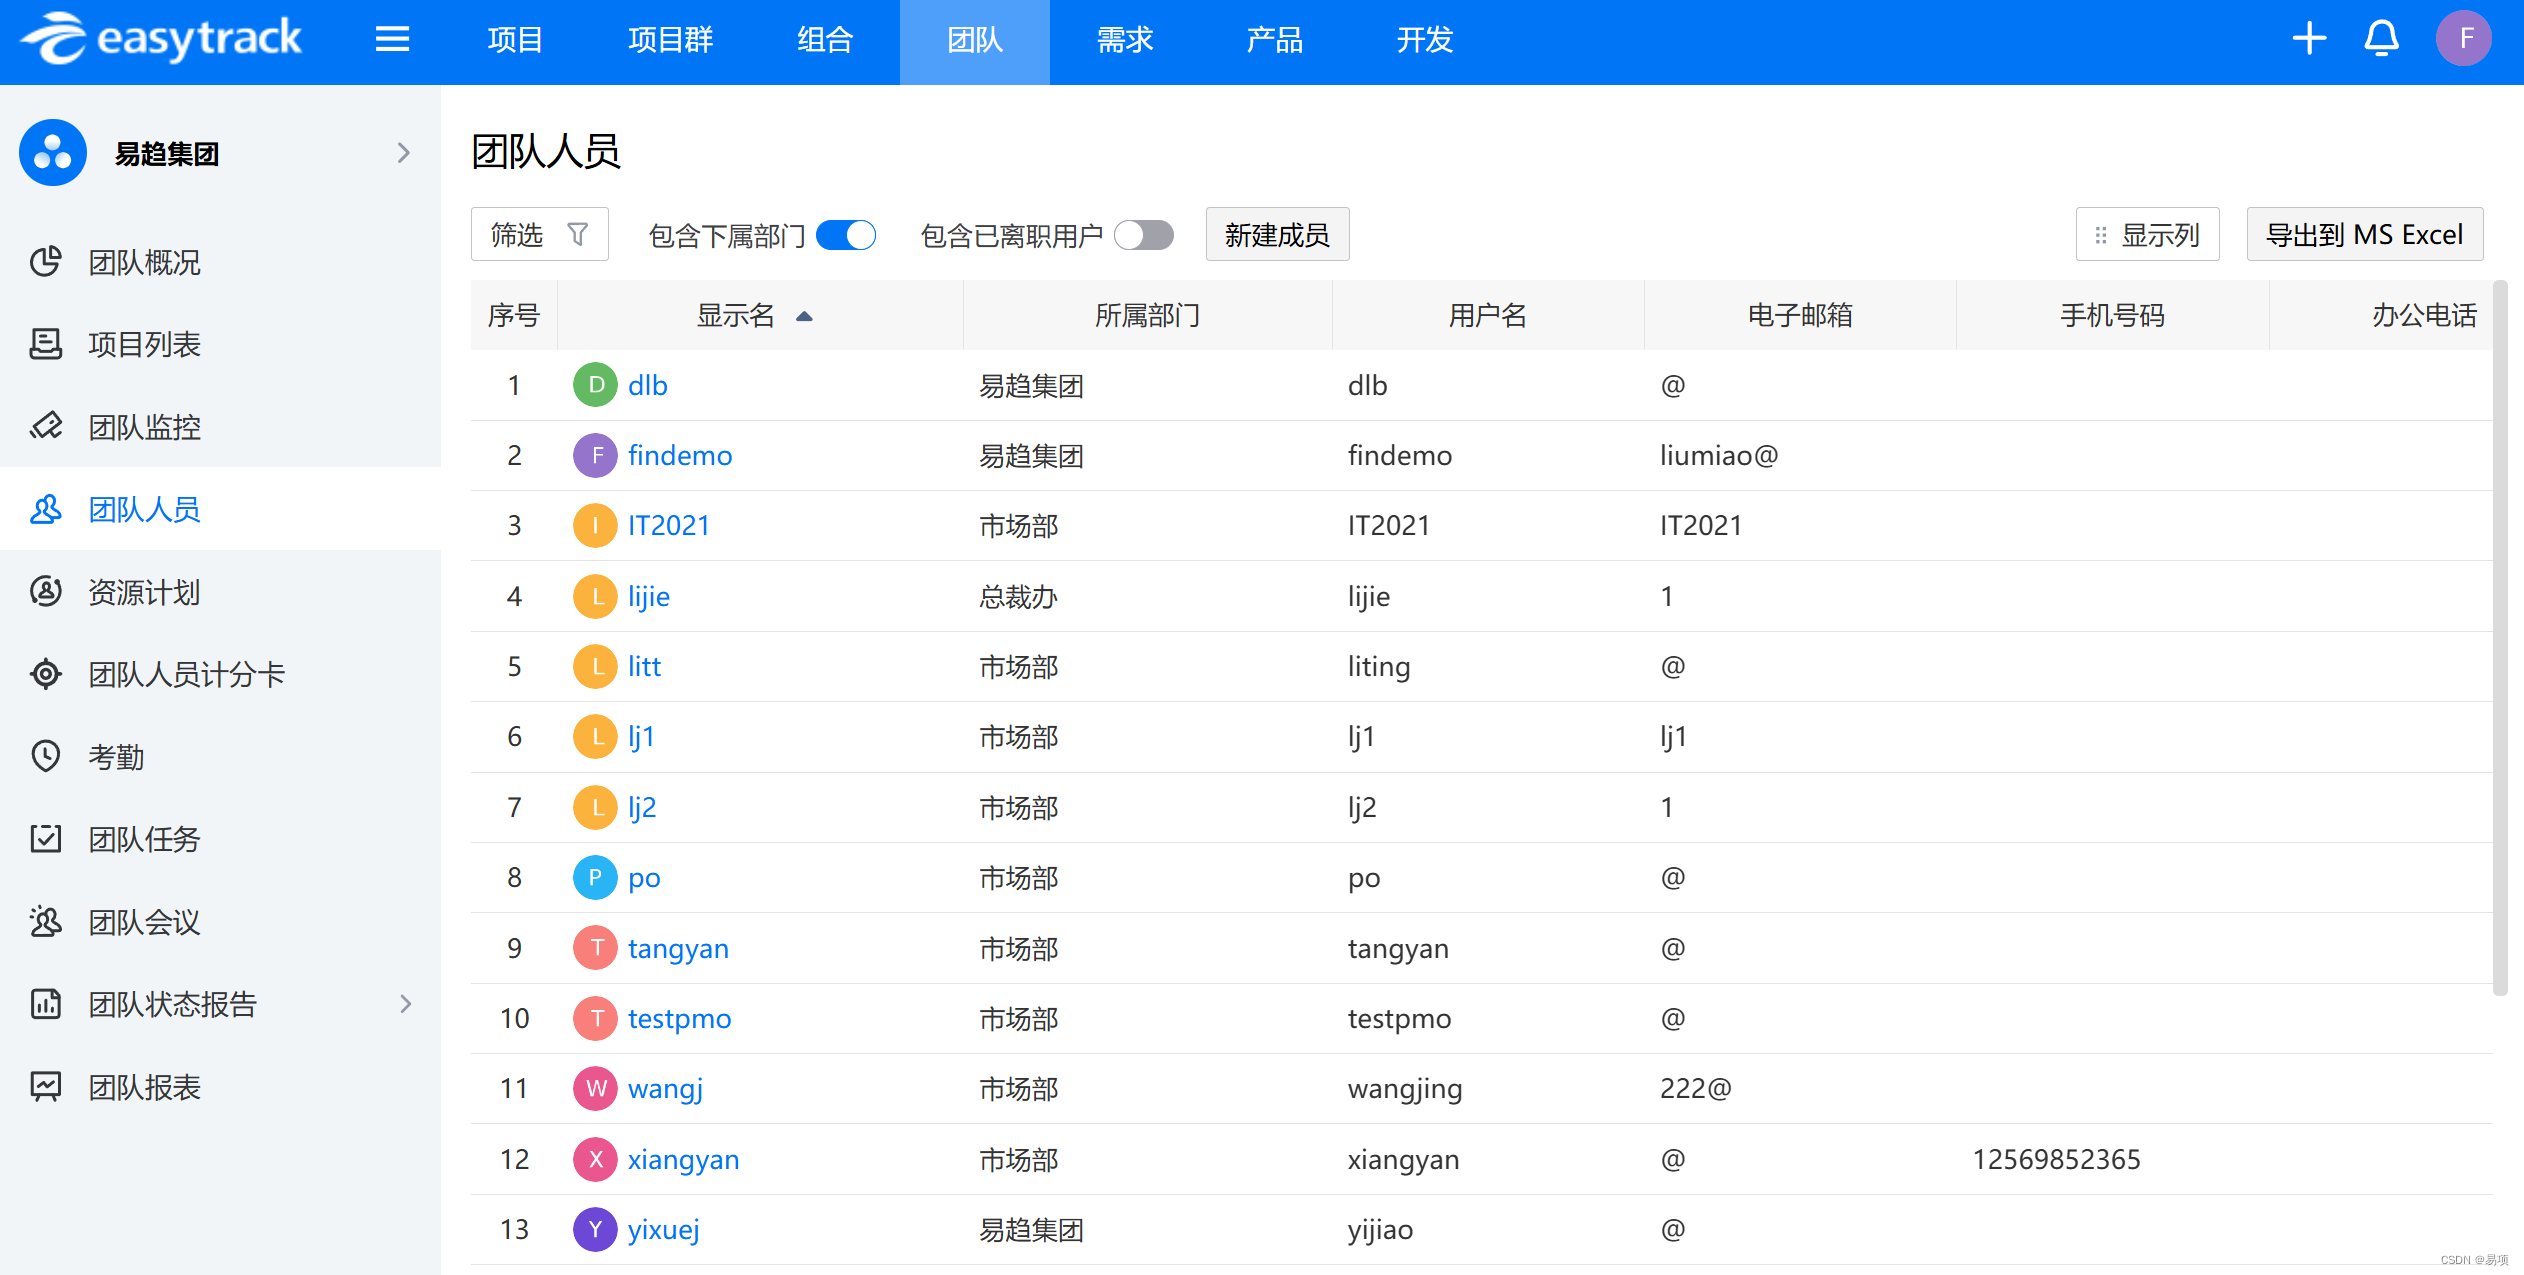This screenshot has width=2524, height=1275.
Task: Click the 用户名 column header
Action: pyautogui.click(x=1487, y=316)
